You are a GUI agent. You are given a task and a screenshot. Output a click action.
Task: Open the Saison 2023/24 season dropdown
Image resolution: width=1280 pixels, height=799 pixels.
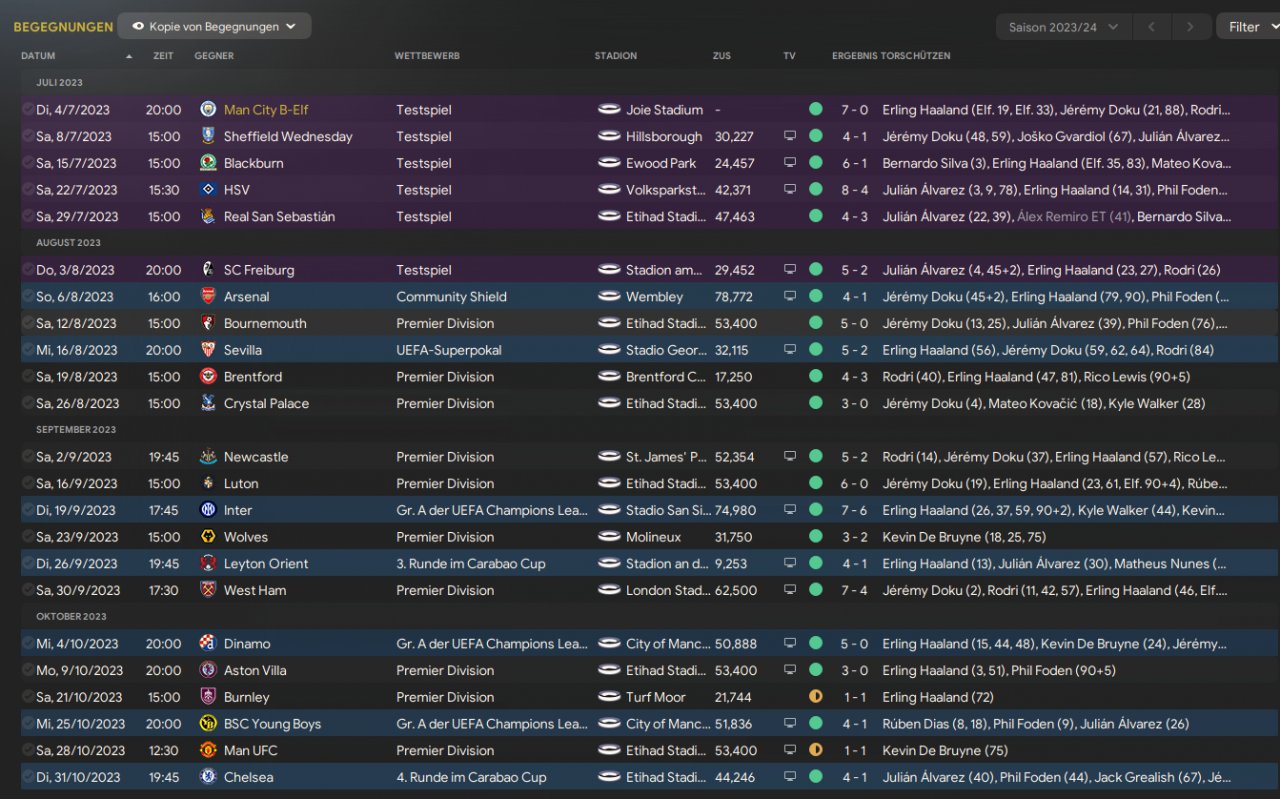click(x=1064, y=27)
